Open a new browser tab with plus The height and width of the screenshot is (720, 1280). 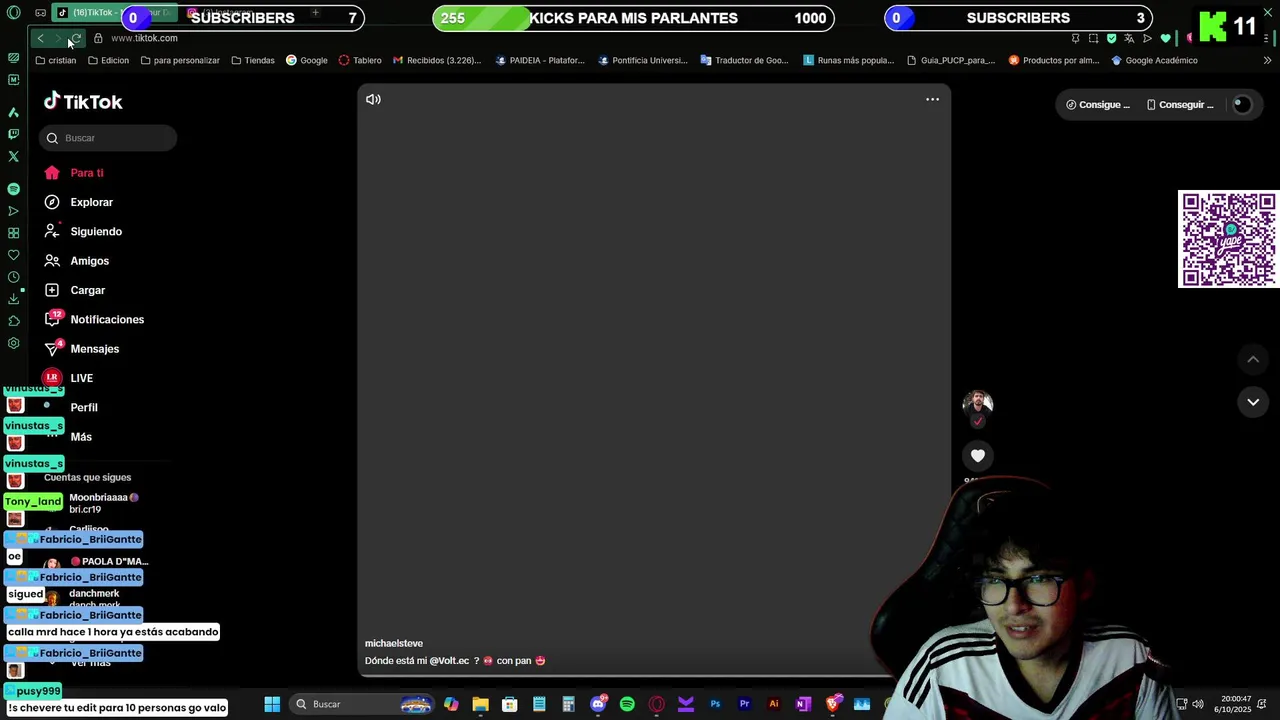(x=315, y=13)
